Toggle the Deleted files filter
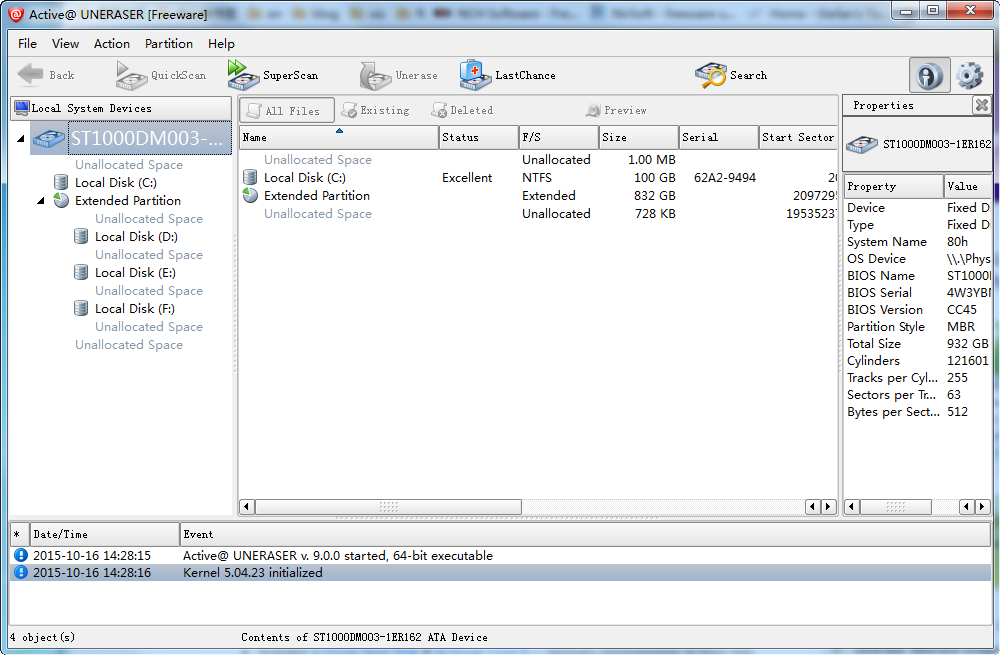Image resolution: width=1001 pixels, height=656 pixels. point(462,111)
